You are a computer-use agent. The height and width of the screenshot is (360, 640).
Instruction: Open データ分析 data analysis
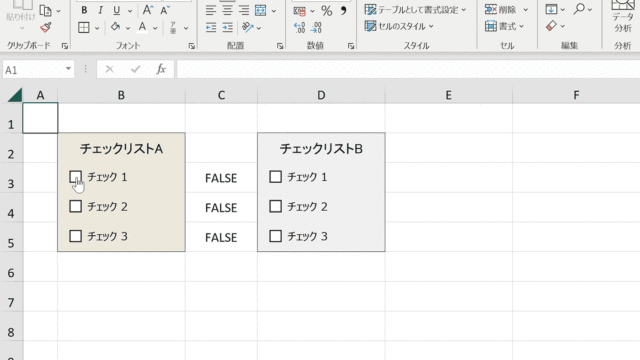tap(623, 16)
